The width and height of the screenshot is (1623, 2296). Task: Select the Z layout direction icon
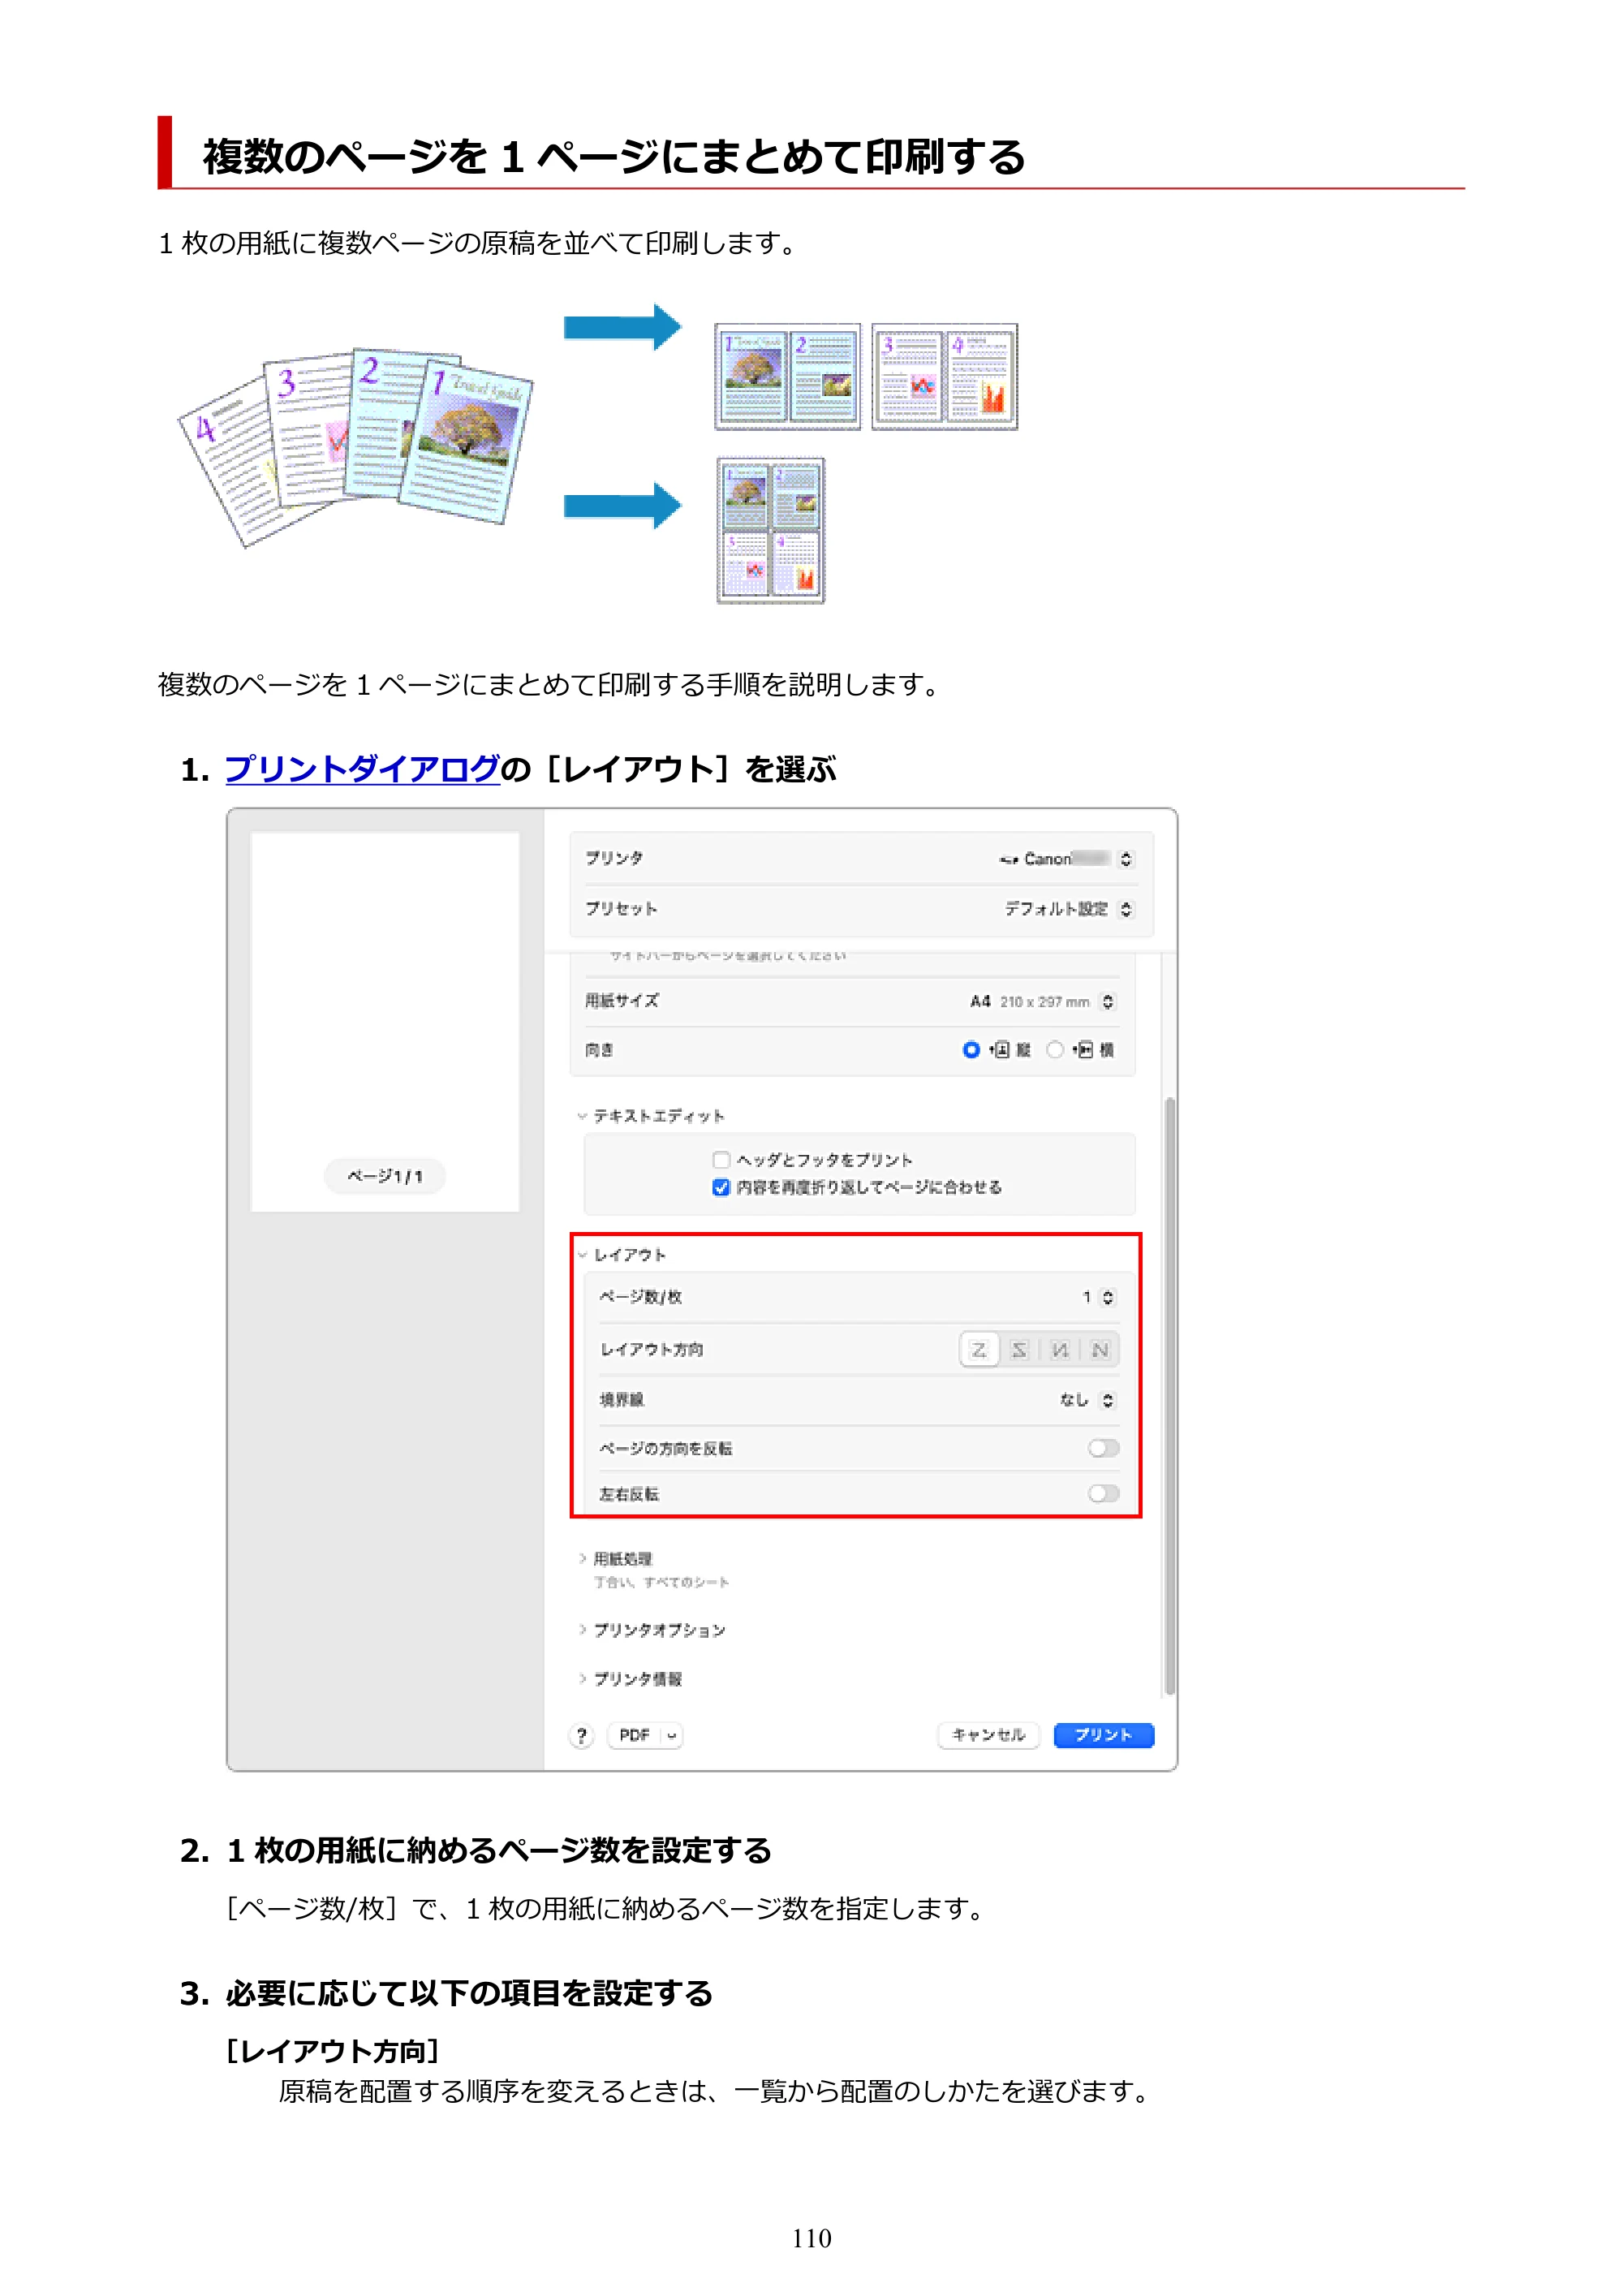[979, 1350]
